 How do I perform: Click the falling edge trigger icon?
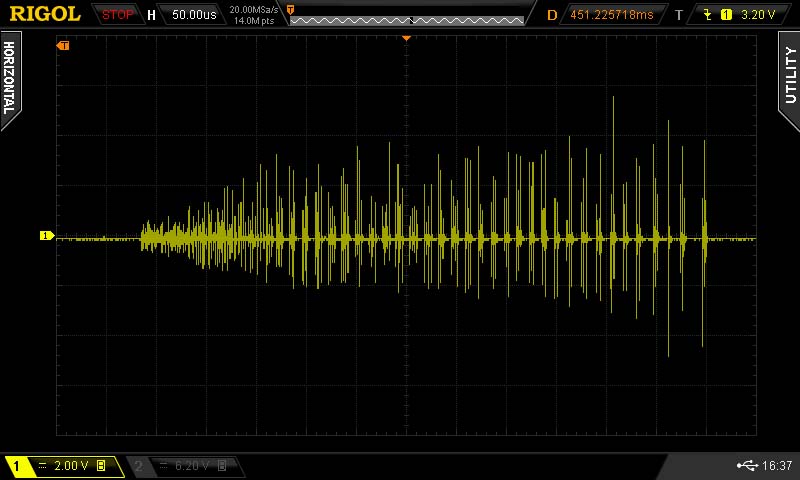coord(708,15)
